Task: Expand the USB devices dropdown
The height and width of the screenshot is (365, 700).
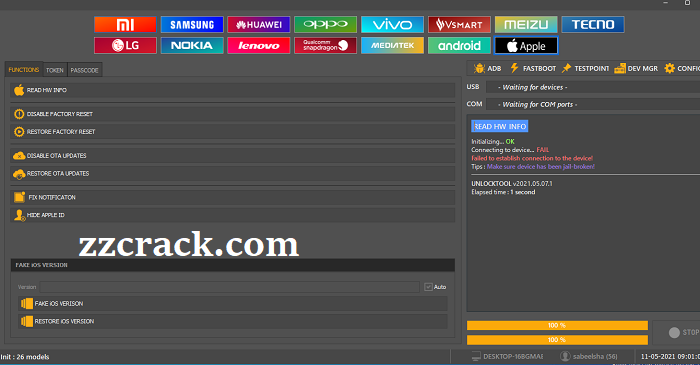Action: pos(593,87)
